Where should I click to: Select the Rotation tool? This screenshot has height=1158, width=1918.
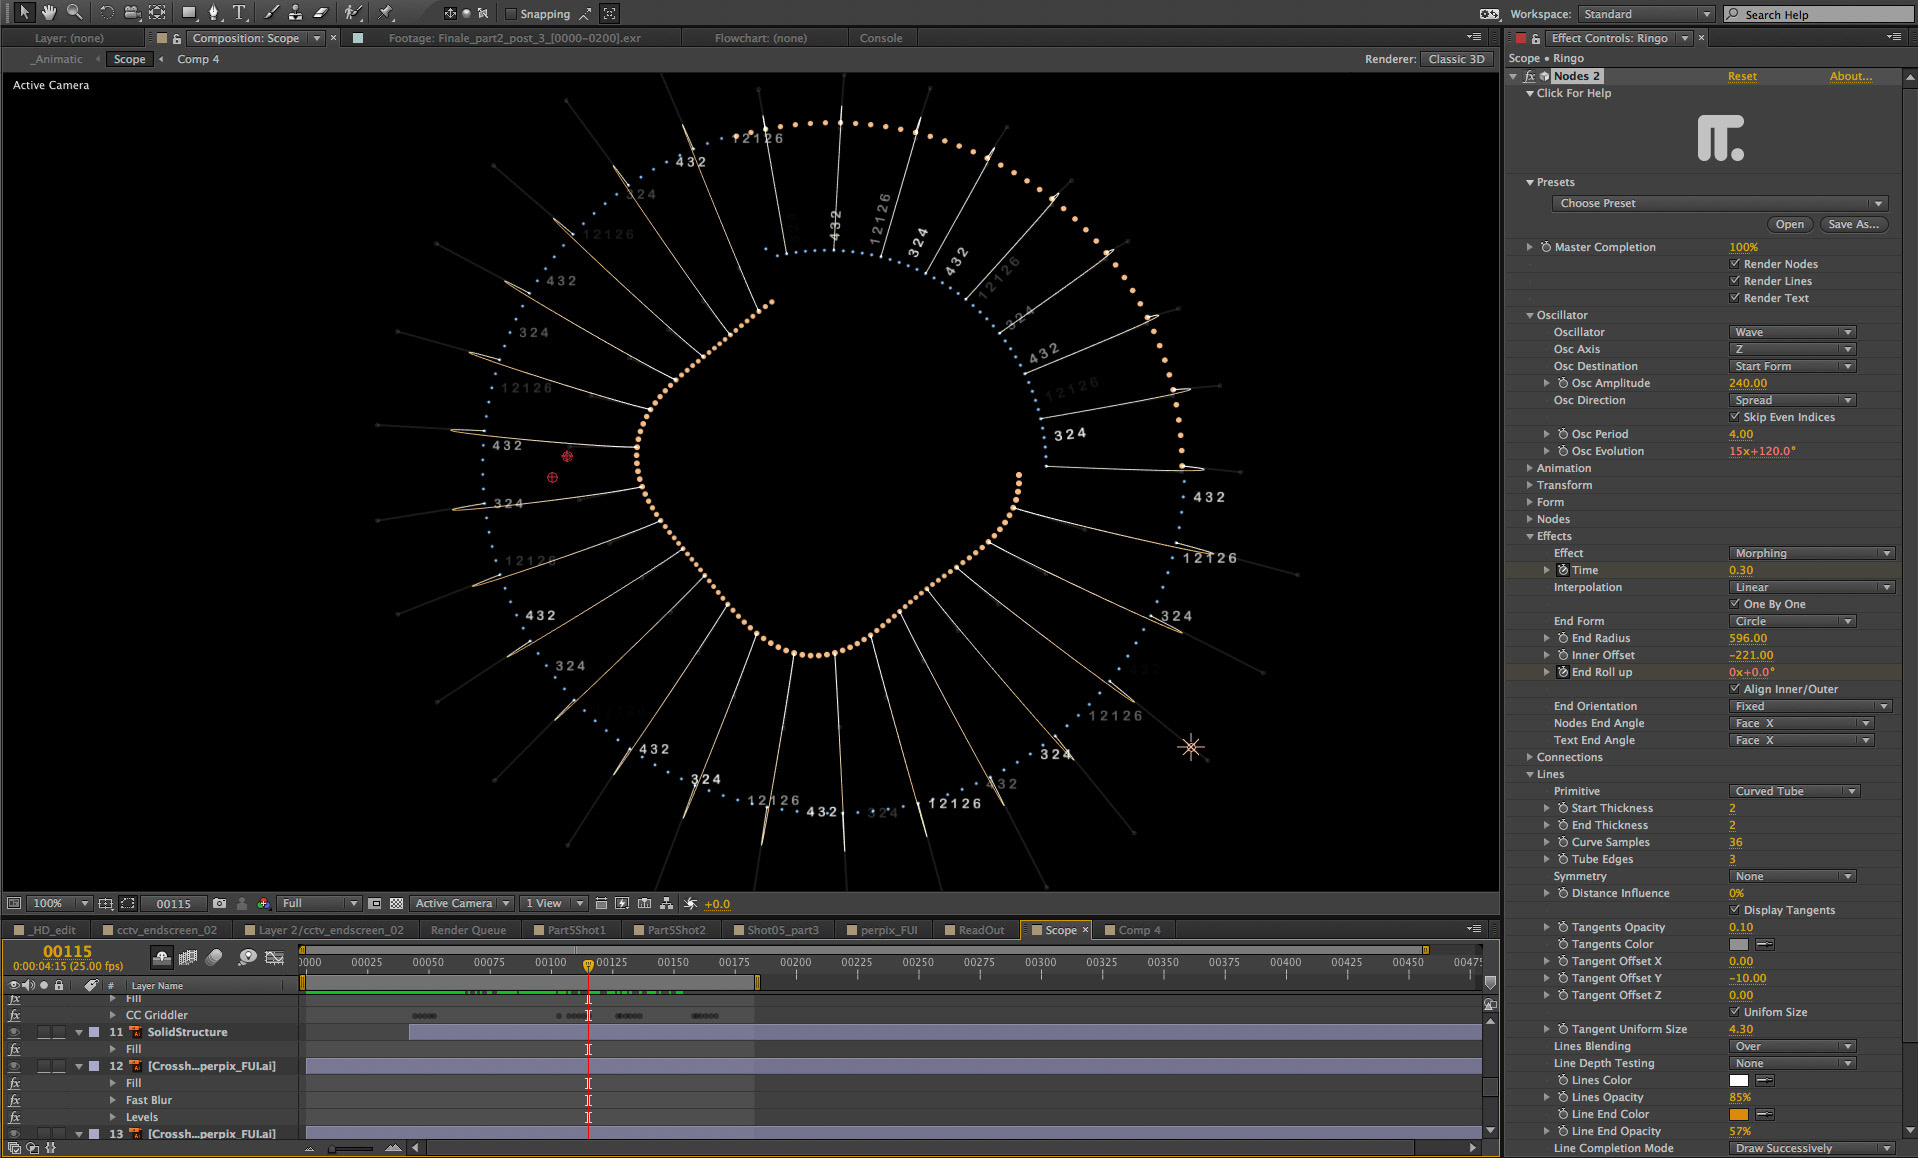pyautogui.click(x=107, y=13)
